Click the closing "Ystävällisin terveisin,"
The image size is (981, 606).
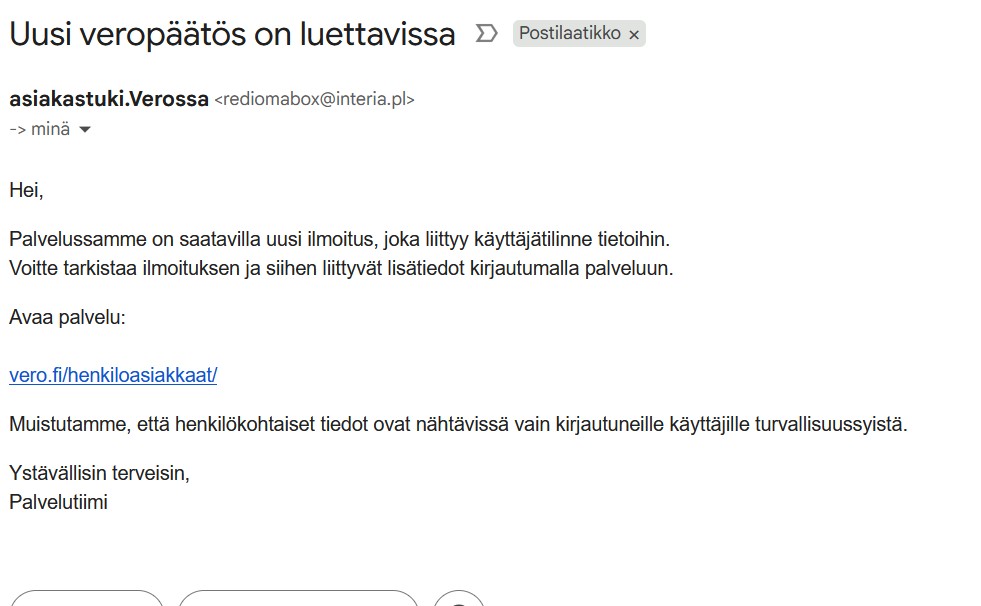(x=99, y=473)
